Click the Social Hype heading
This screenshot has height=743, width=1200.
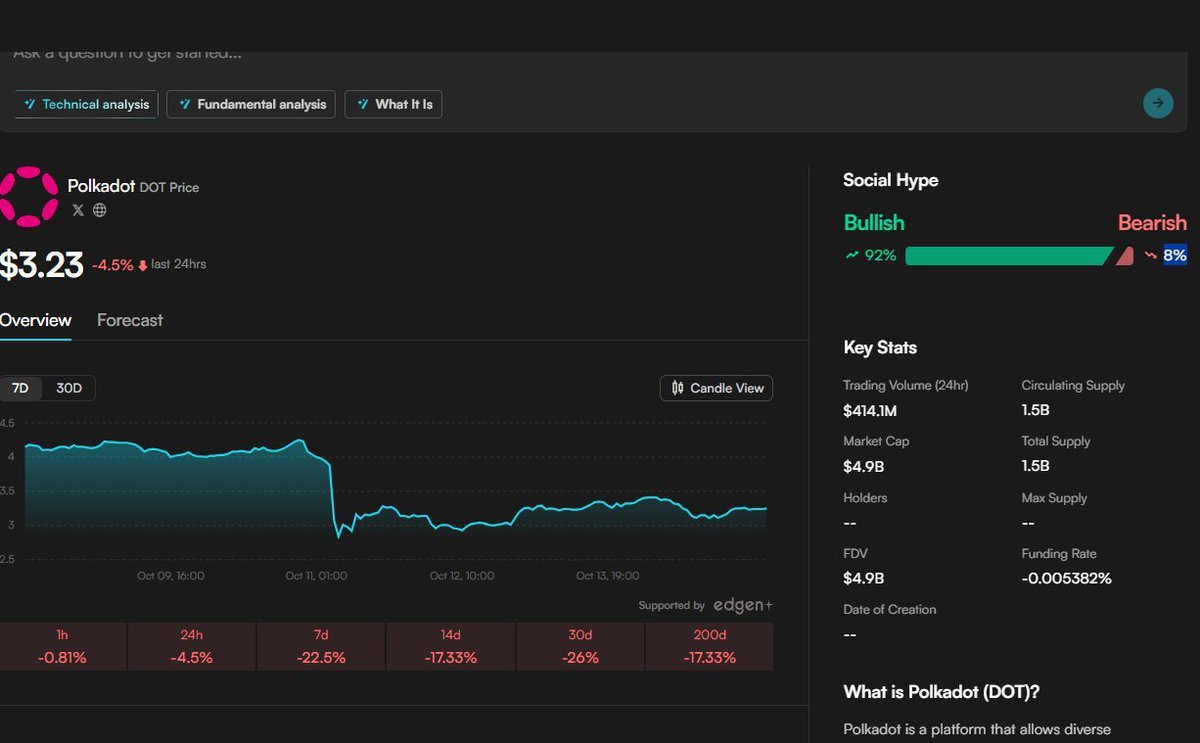click(891, 181)
